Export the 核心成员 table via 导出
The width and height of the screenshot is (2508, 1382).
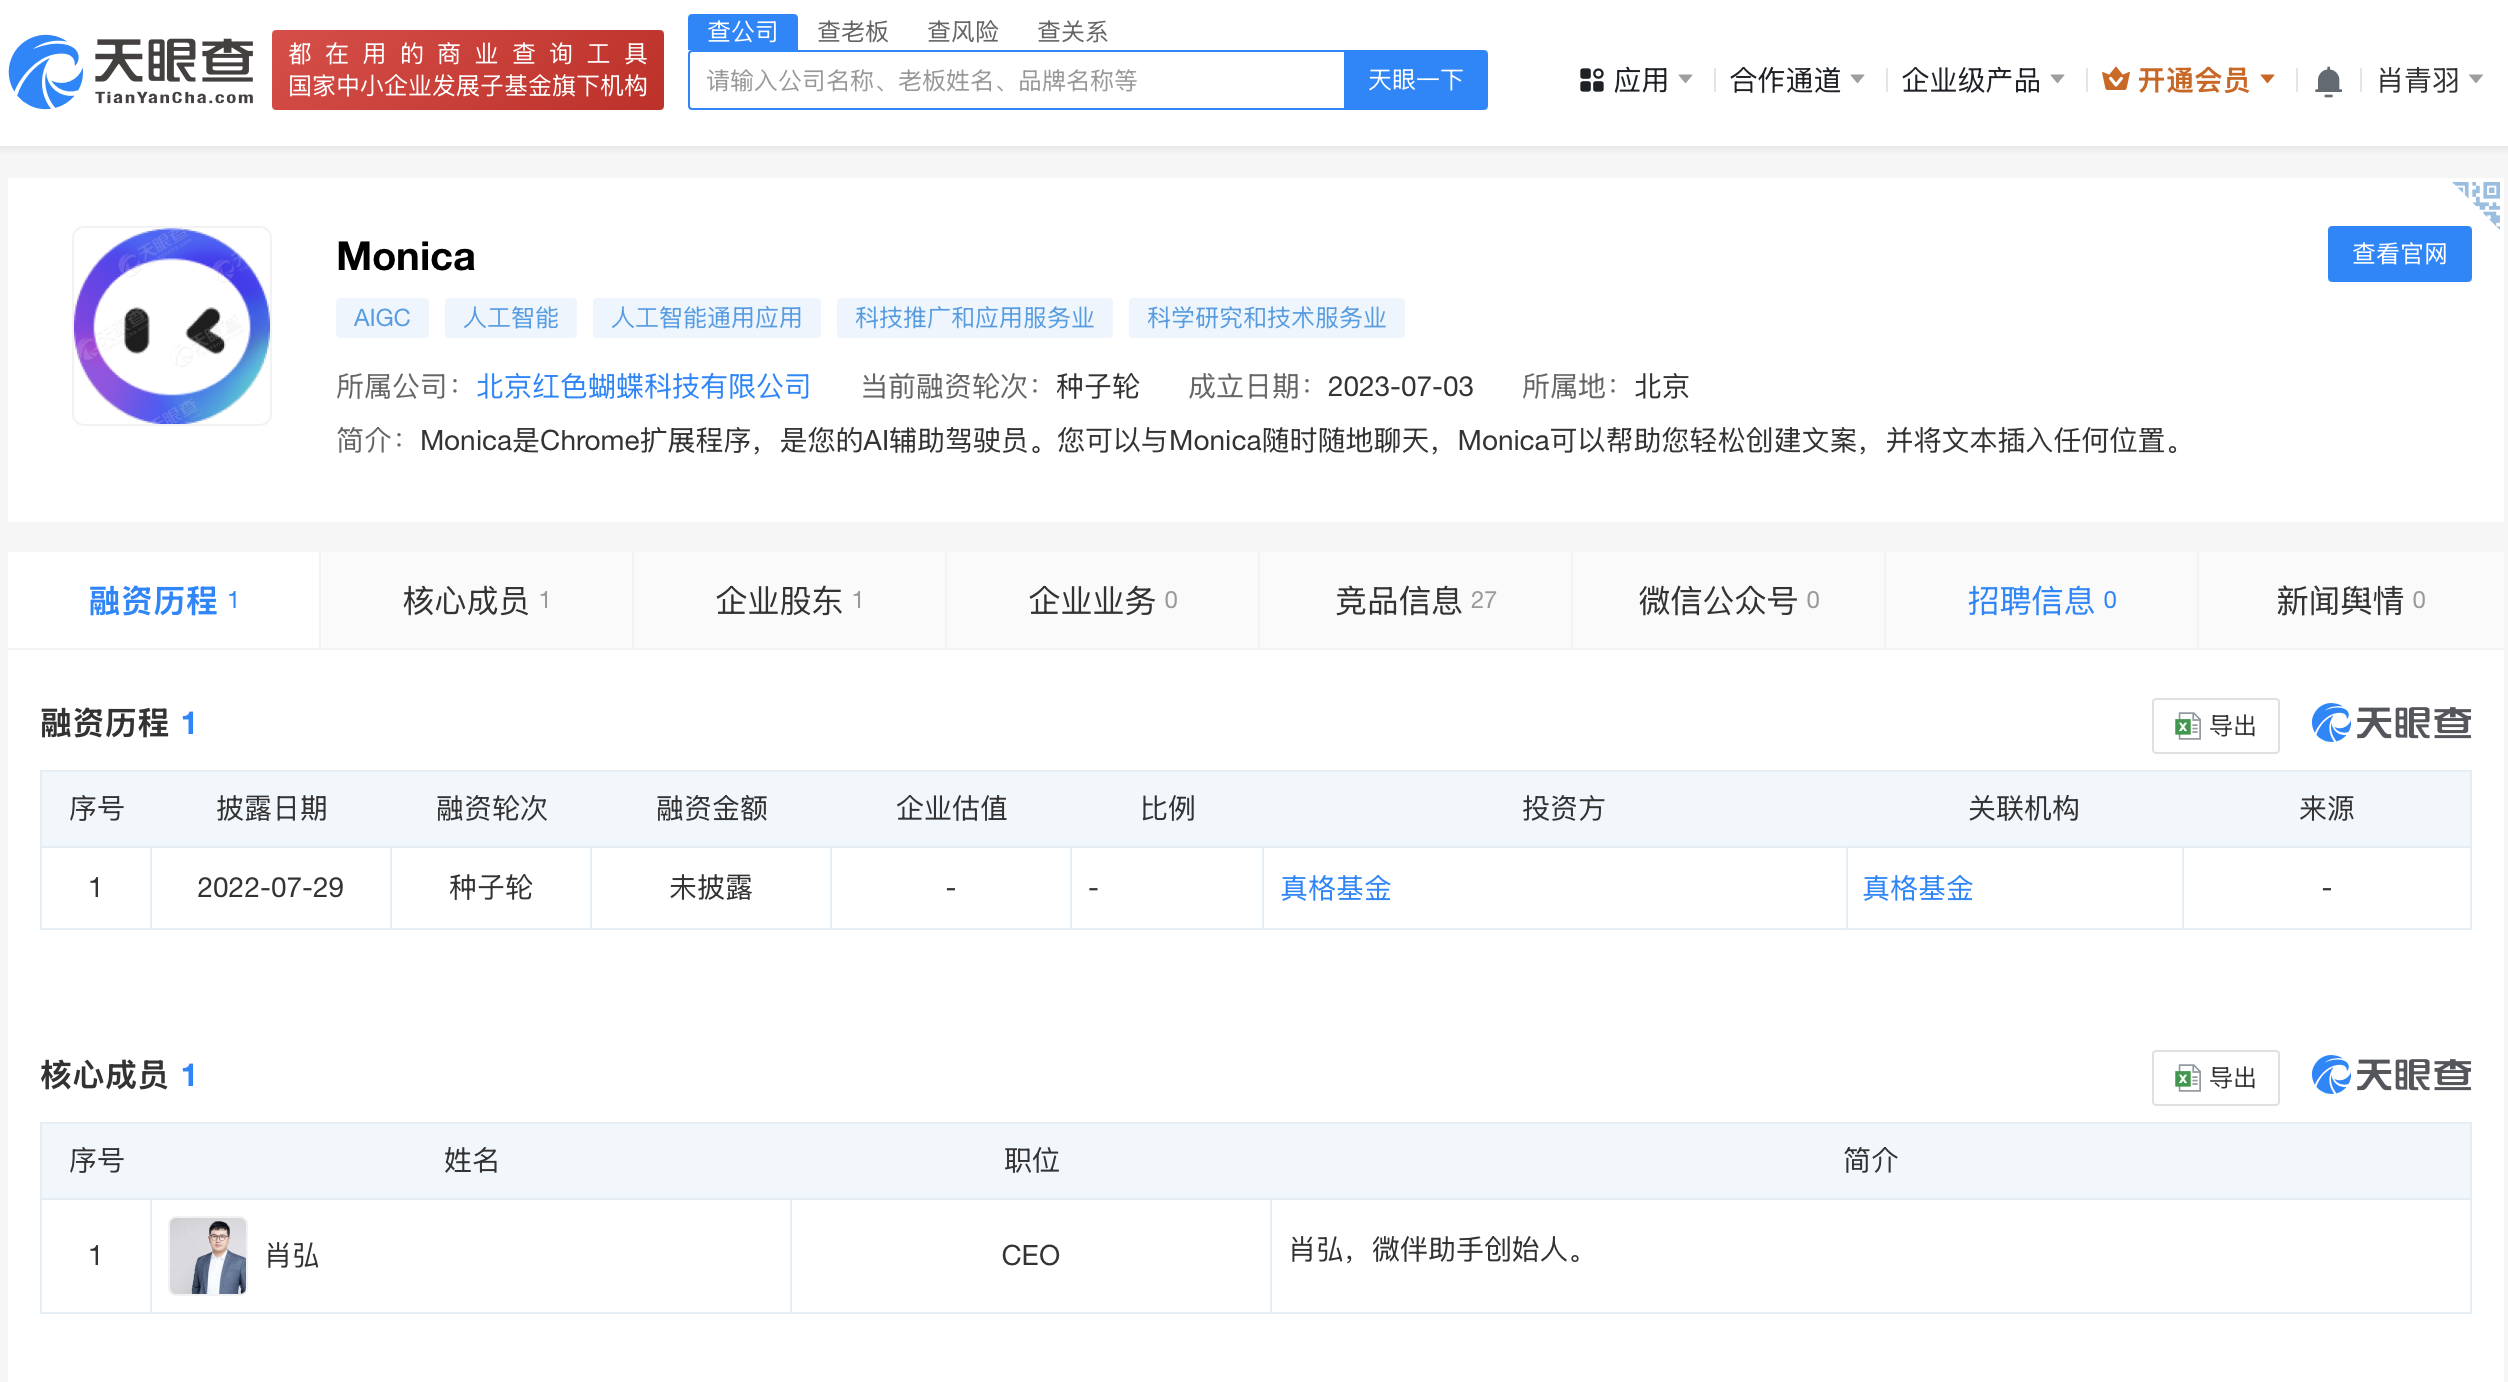click(2215, 1078)
